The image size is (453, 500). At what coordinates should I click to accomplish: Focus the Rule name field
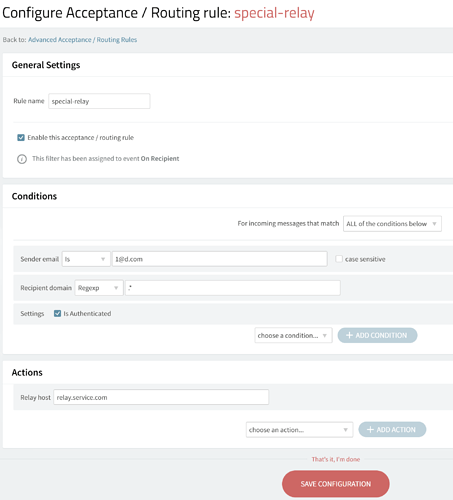pos(99,101)
